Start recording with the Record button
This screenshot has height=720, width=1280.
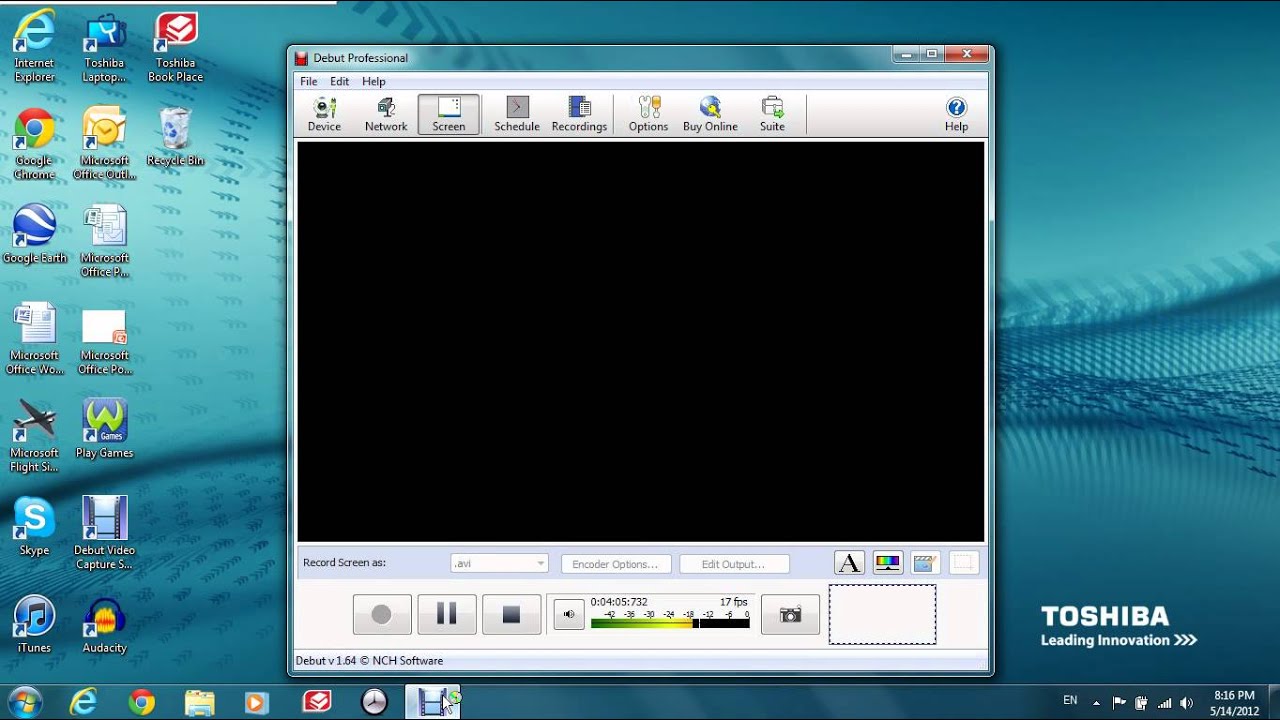[x=382, y=614]
